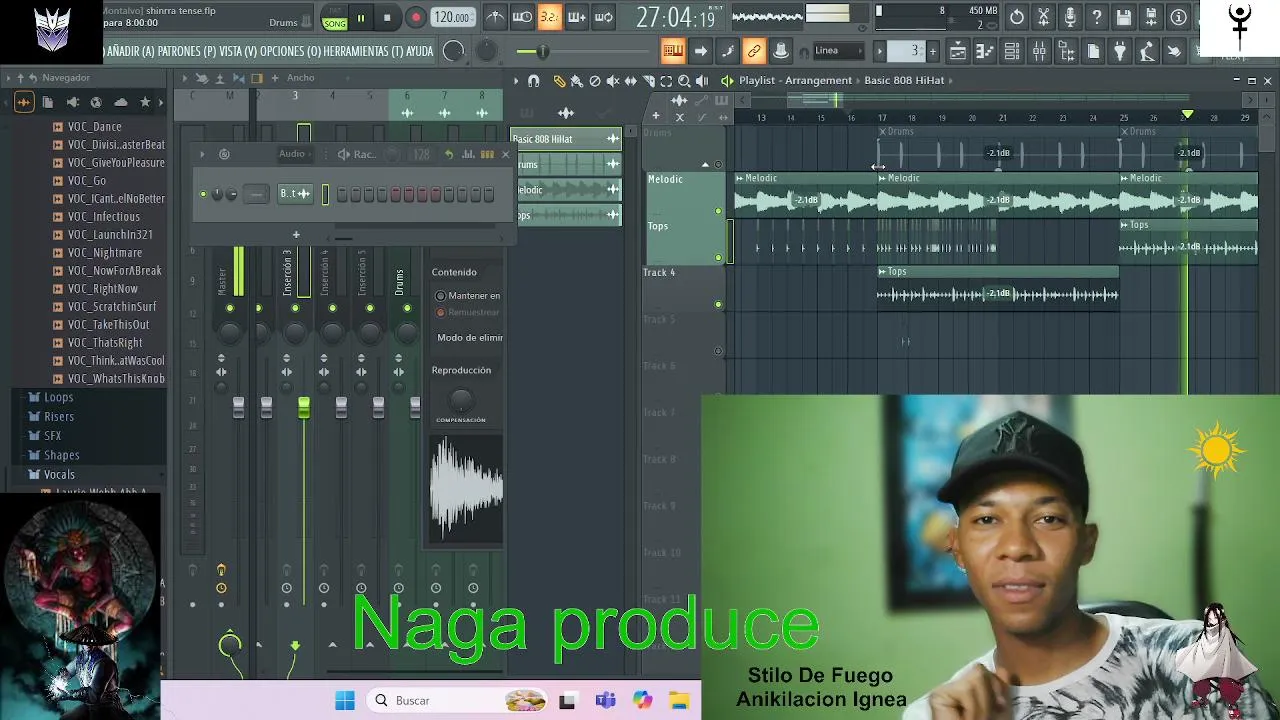
Task: Open the Channel rack view icon
Action: (x=1012, y=51)
